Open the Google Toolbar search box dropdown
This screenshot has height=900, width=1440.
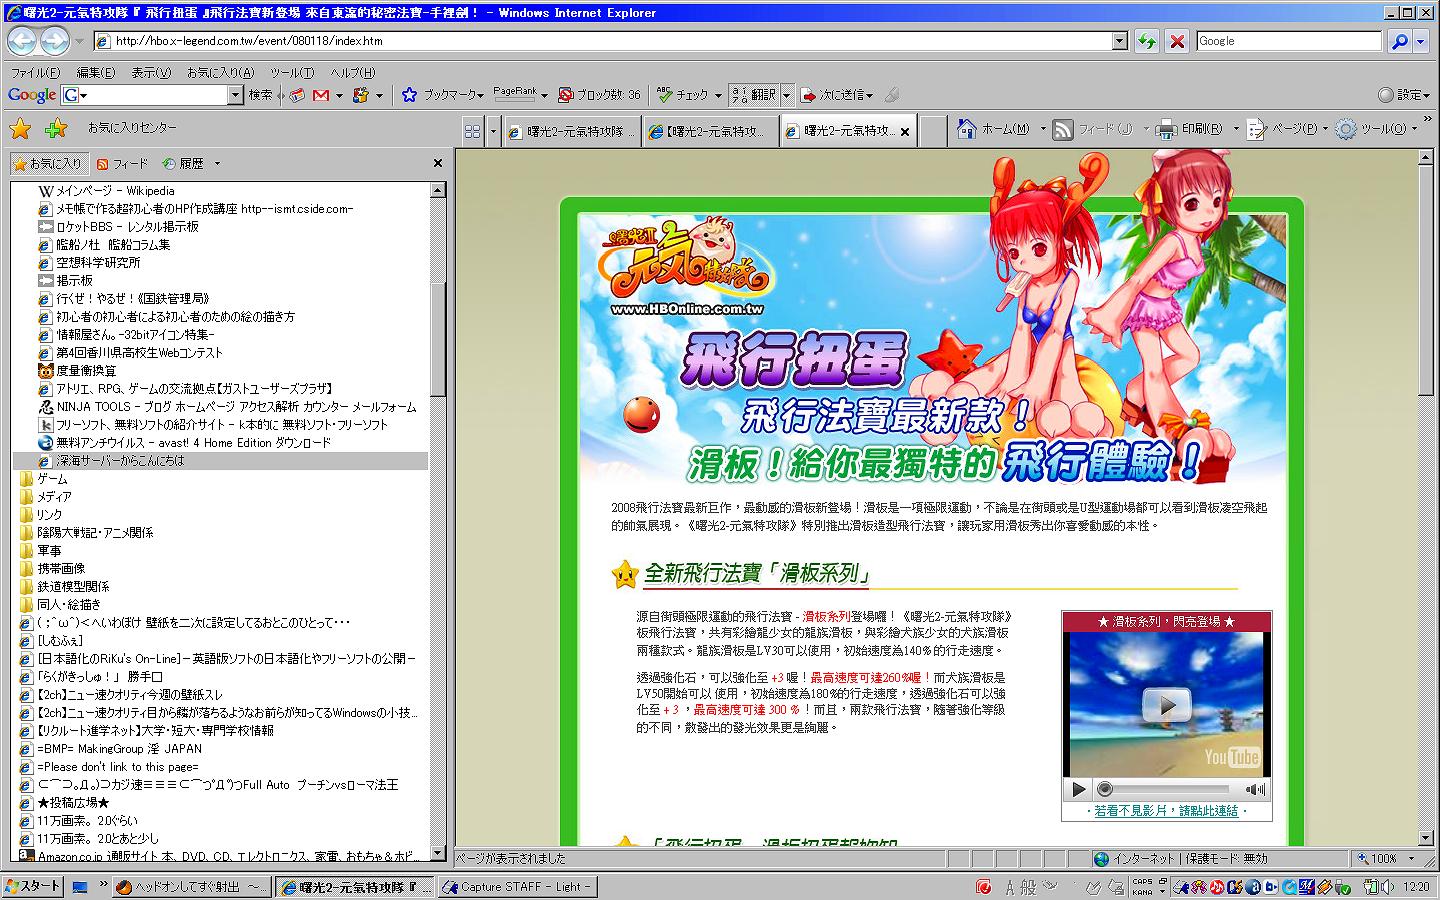236,95
